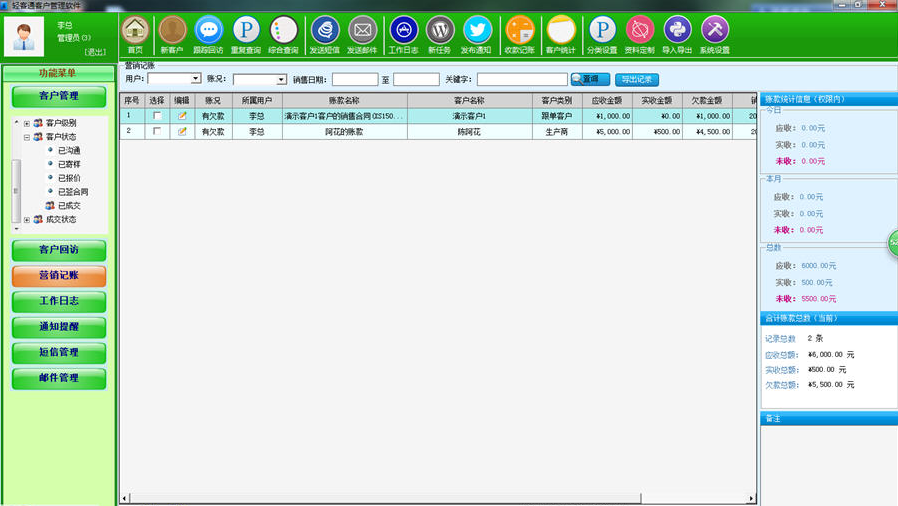Viewport: 898px width, 506px height.
Task: Click the user avatar picture
Action: pos(24,36)
